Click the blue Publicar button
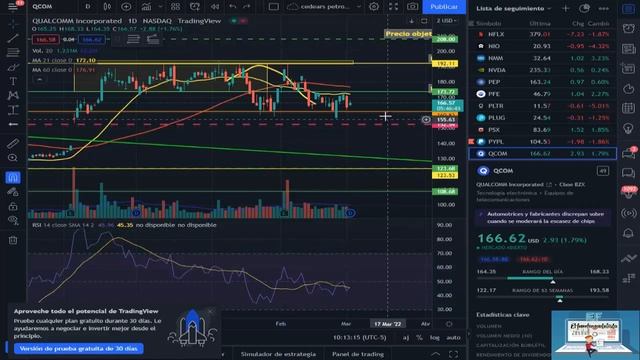This screenshot has height=360, width=640. click(x=444, y=7)
